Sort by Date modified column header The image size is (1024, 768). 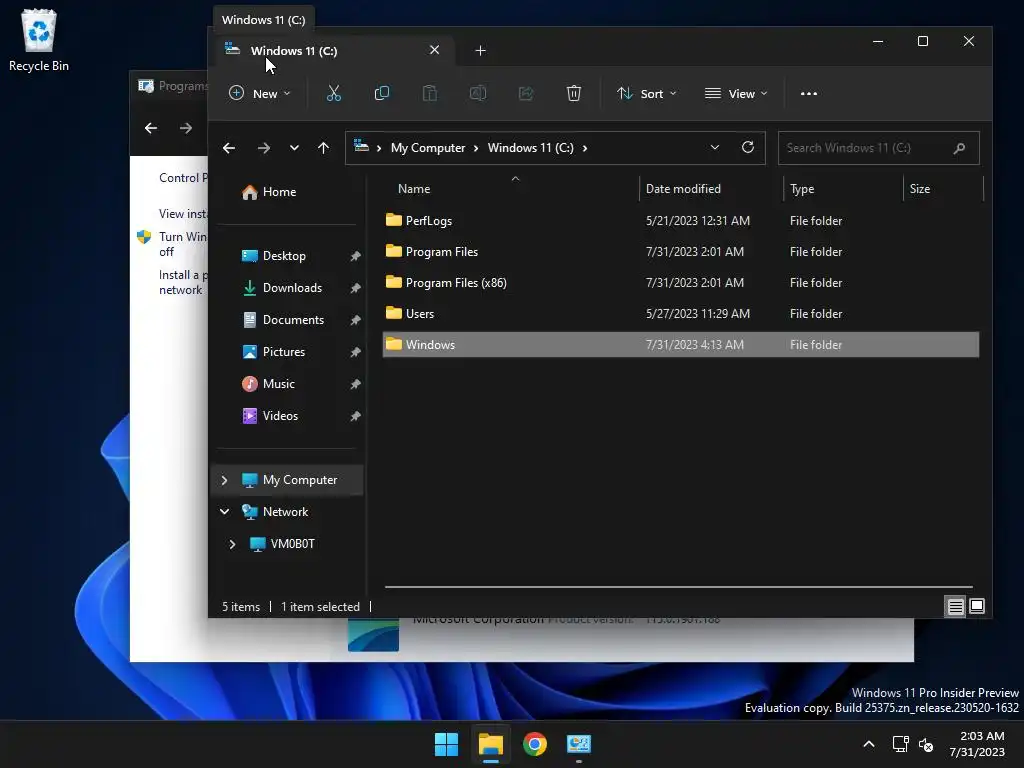click(x=683, y=189)
